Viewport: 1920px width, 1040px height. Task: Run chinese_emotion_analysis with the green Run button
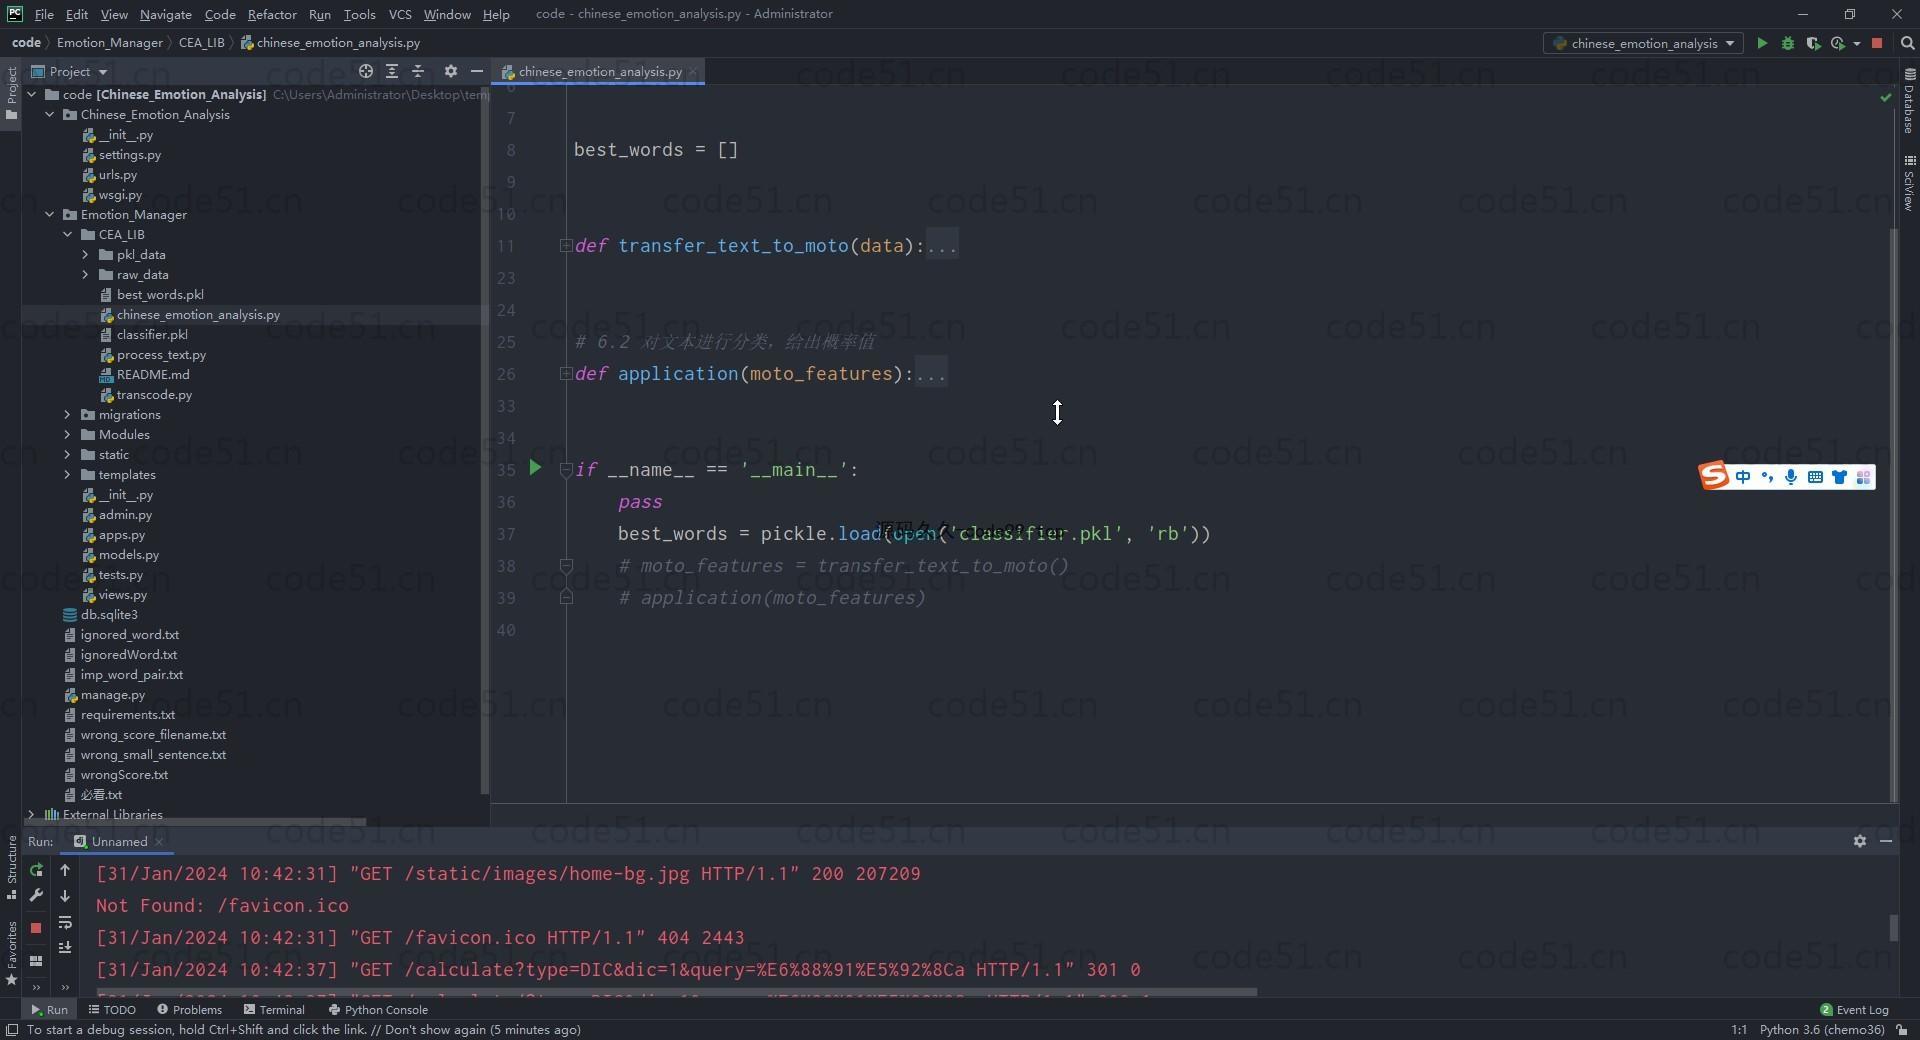pyautogui.click(x=1762, y=43)
